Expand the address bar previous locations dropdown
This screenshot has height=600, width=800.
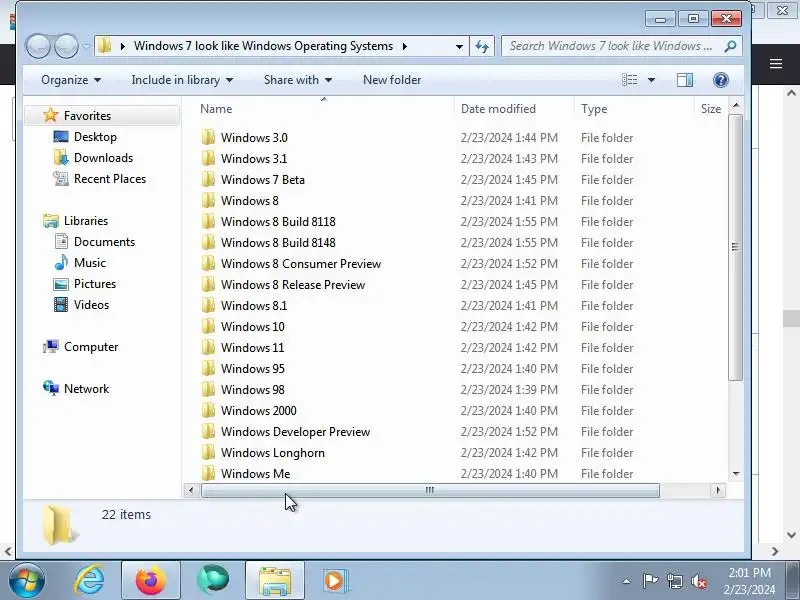[459, 46]
